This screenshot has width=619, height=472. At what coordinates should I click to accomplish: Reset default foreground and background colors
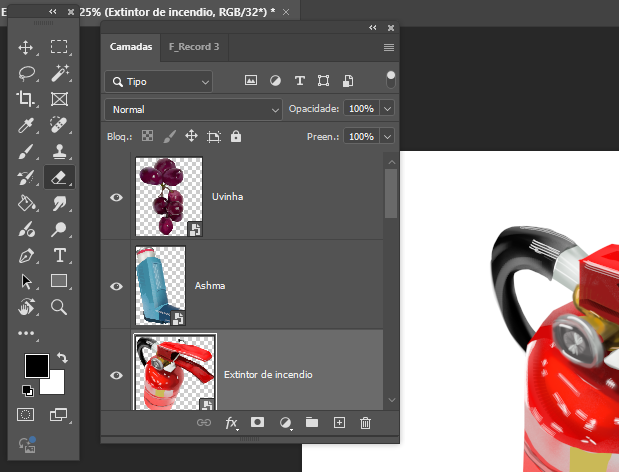click(x=28, y=391)
